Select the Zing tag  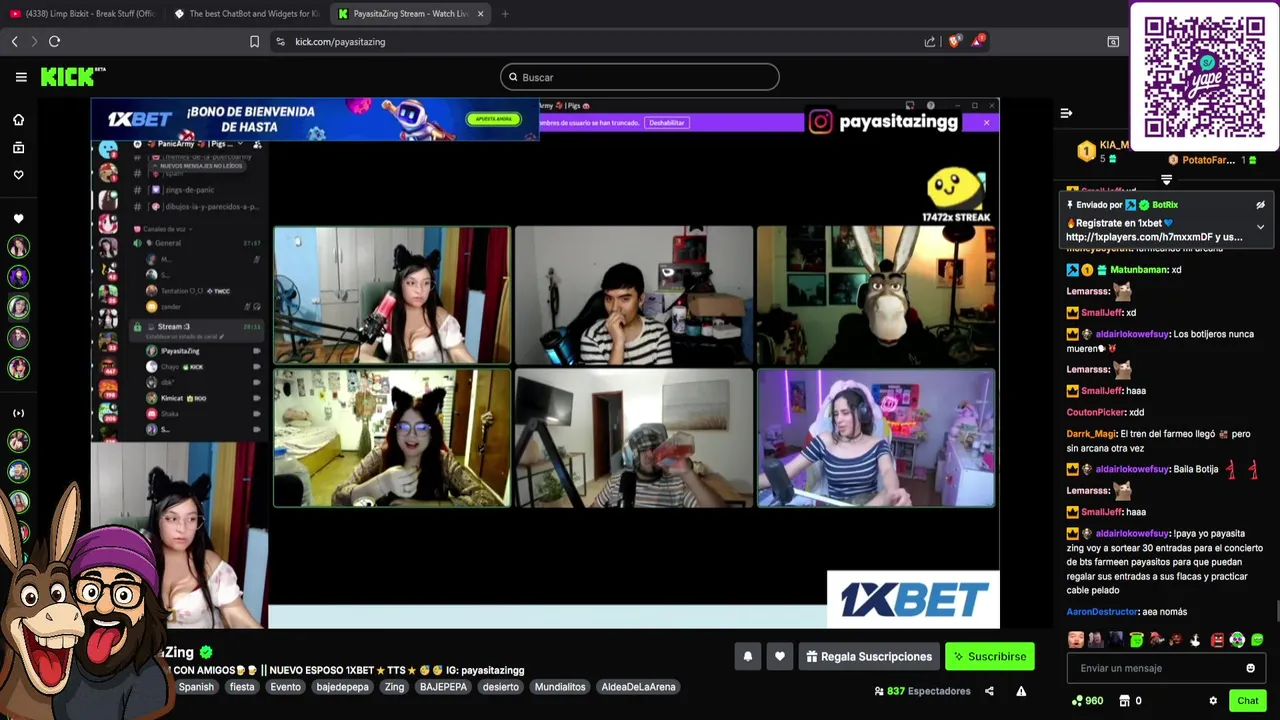pyautogui.click(x=395, y=687)
